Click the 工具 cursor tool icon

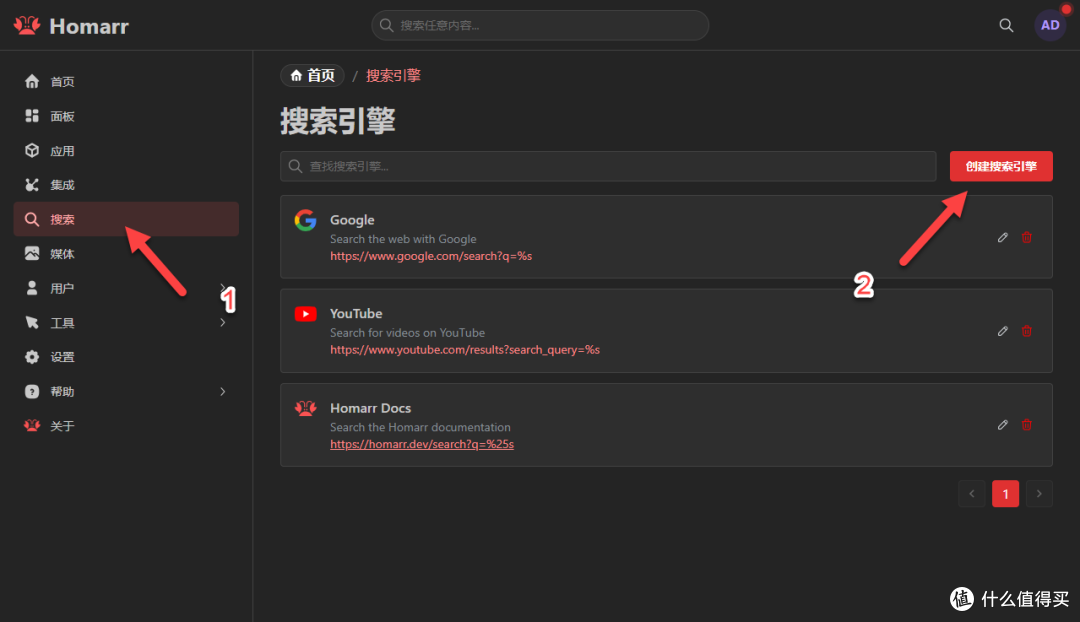point(32,322)
